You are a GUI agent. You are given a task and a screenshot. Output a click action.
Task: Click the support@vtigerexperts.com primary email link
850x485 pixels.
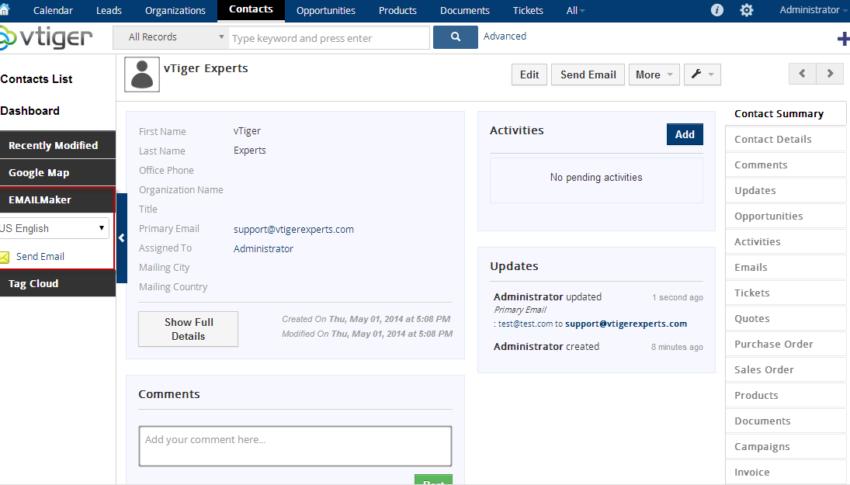[293, 229]
